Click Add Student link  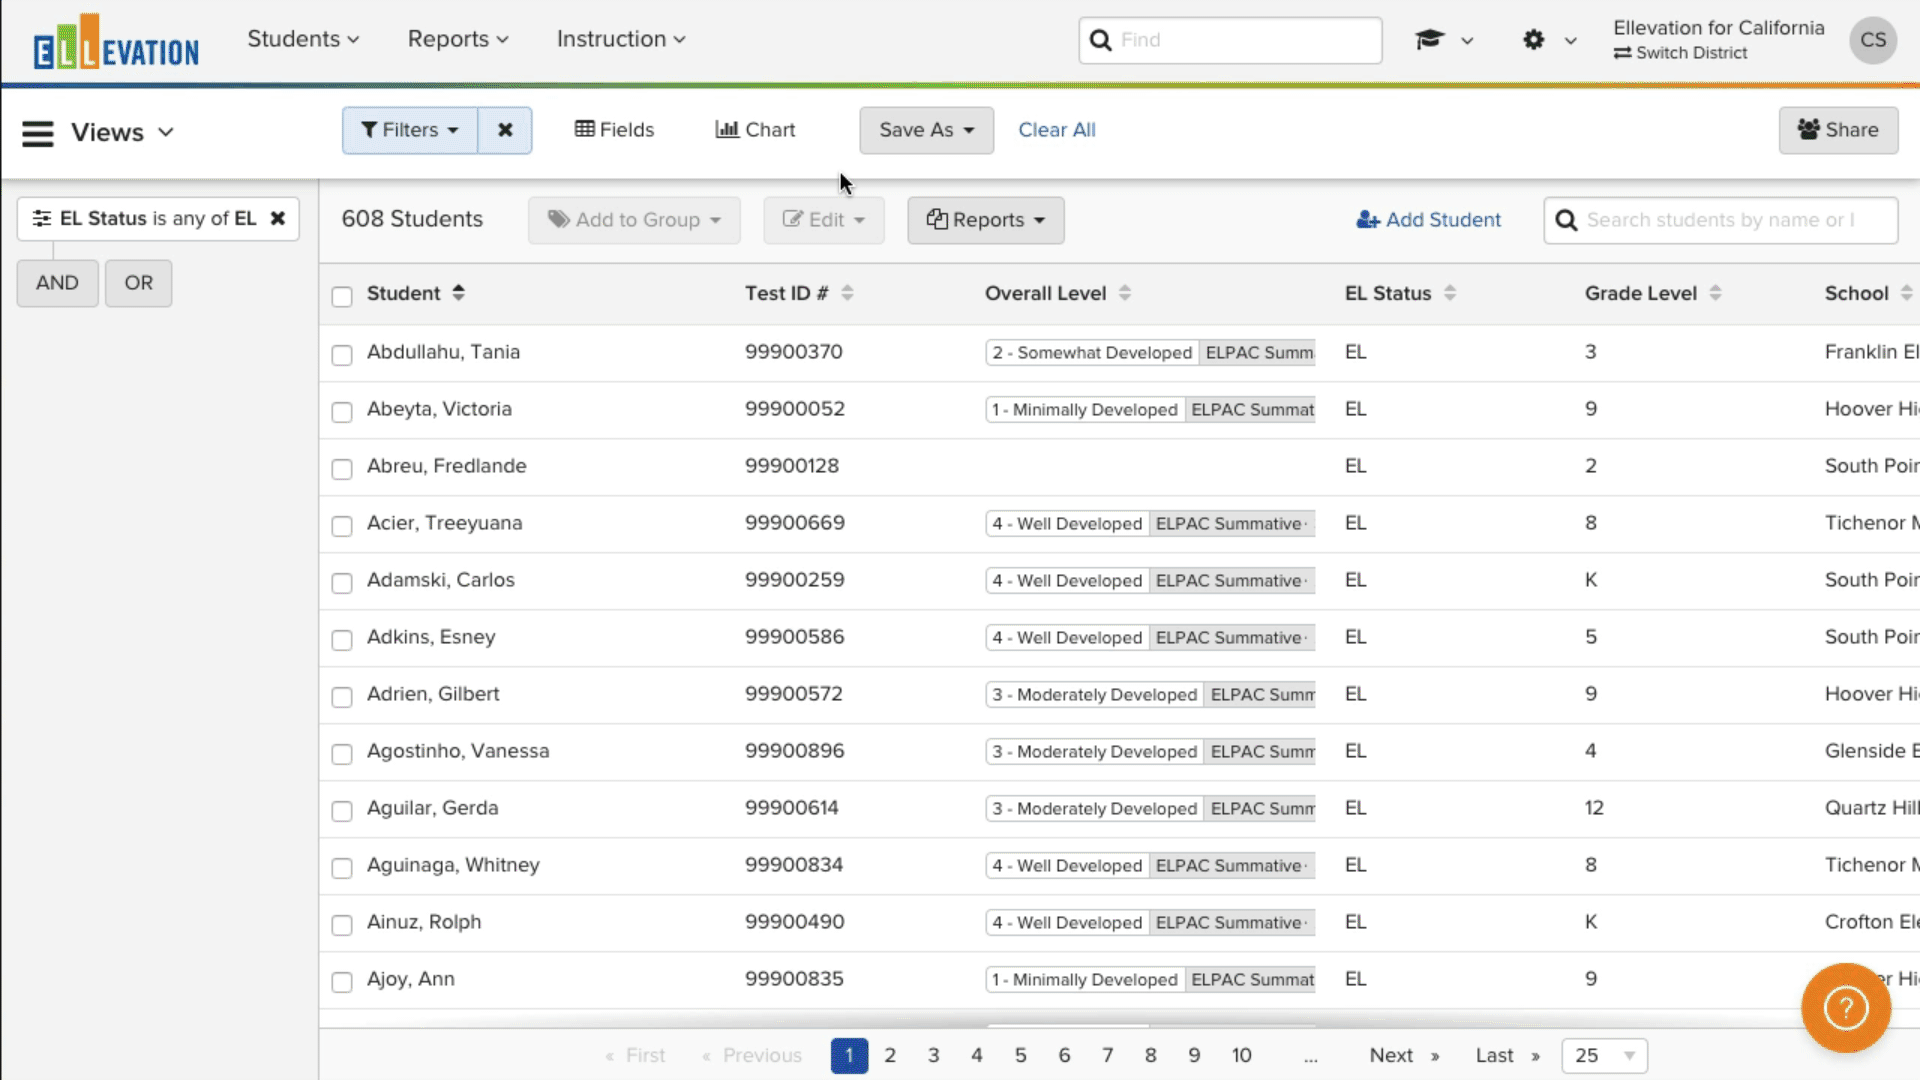1428,220
